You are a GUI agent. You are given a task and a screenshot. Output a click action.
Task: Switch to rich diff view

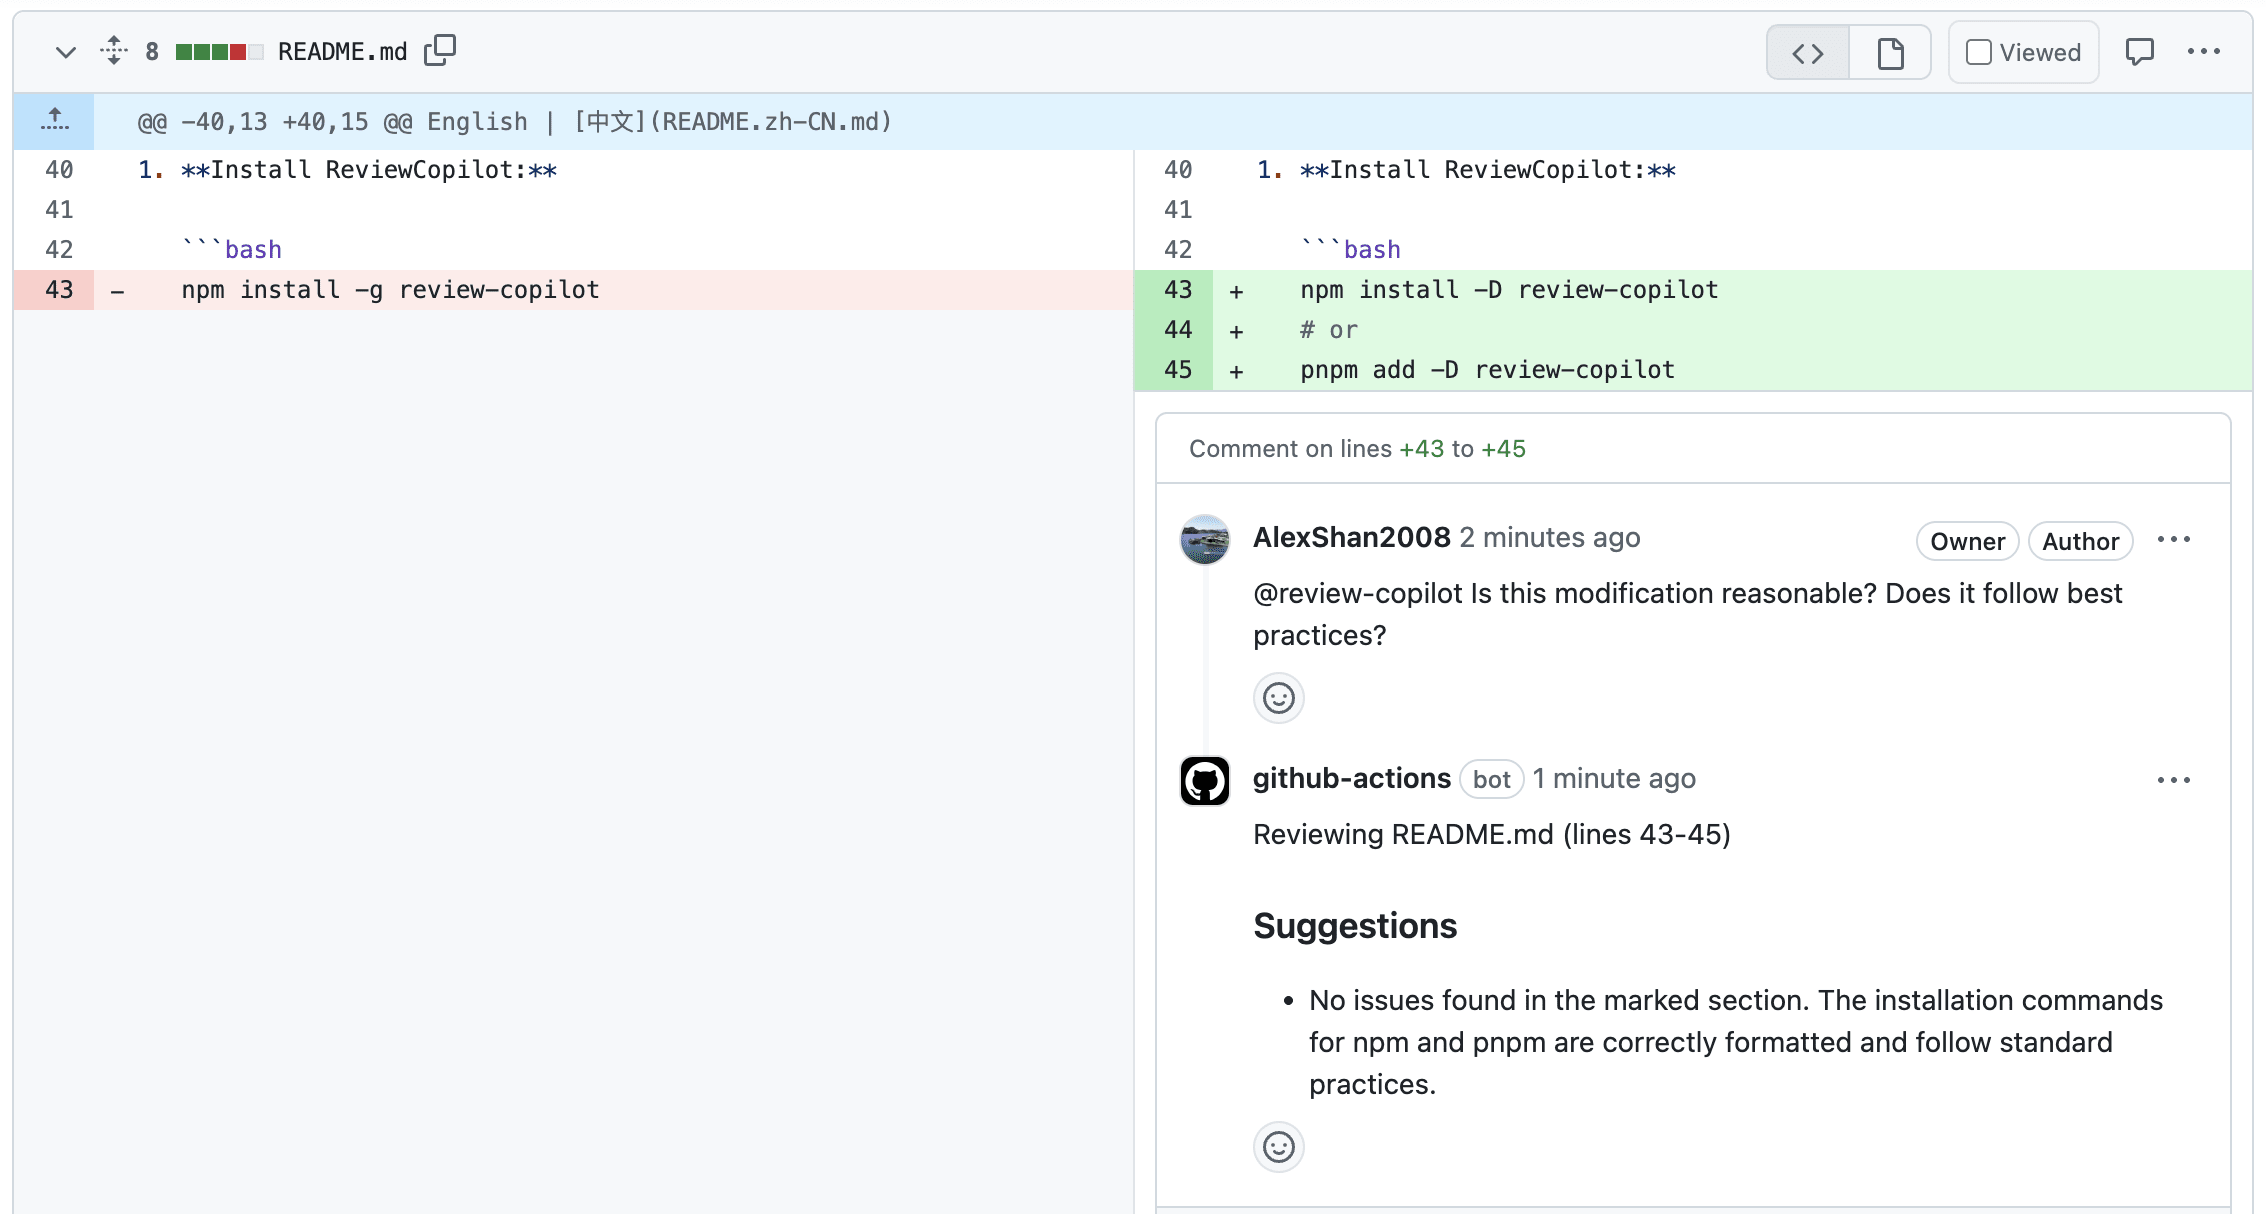click(x=1889, y=52)
